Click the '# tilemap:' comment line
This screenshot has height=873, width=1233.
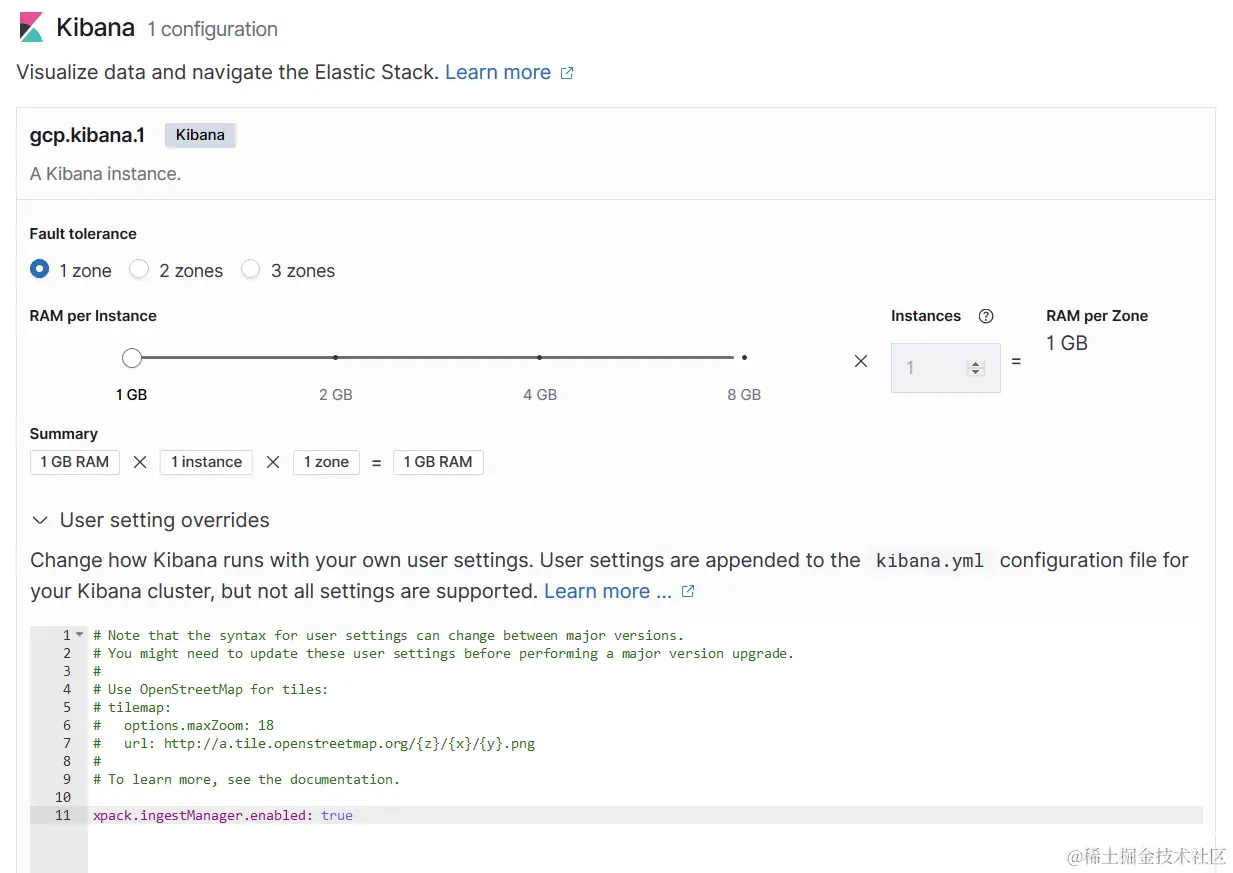pos(133,707)
